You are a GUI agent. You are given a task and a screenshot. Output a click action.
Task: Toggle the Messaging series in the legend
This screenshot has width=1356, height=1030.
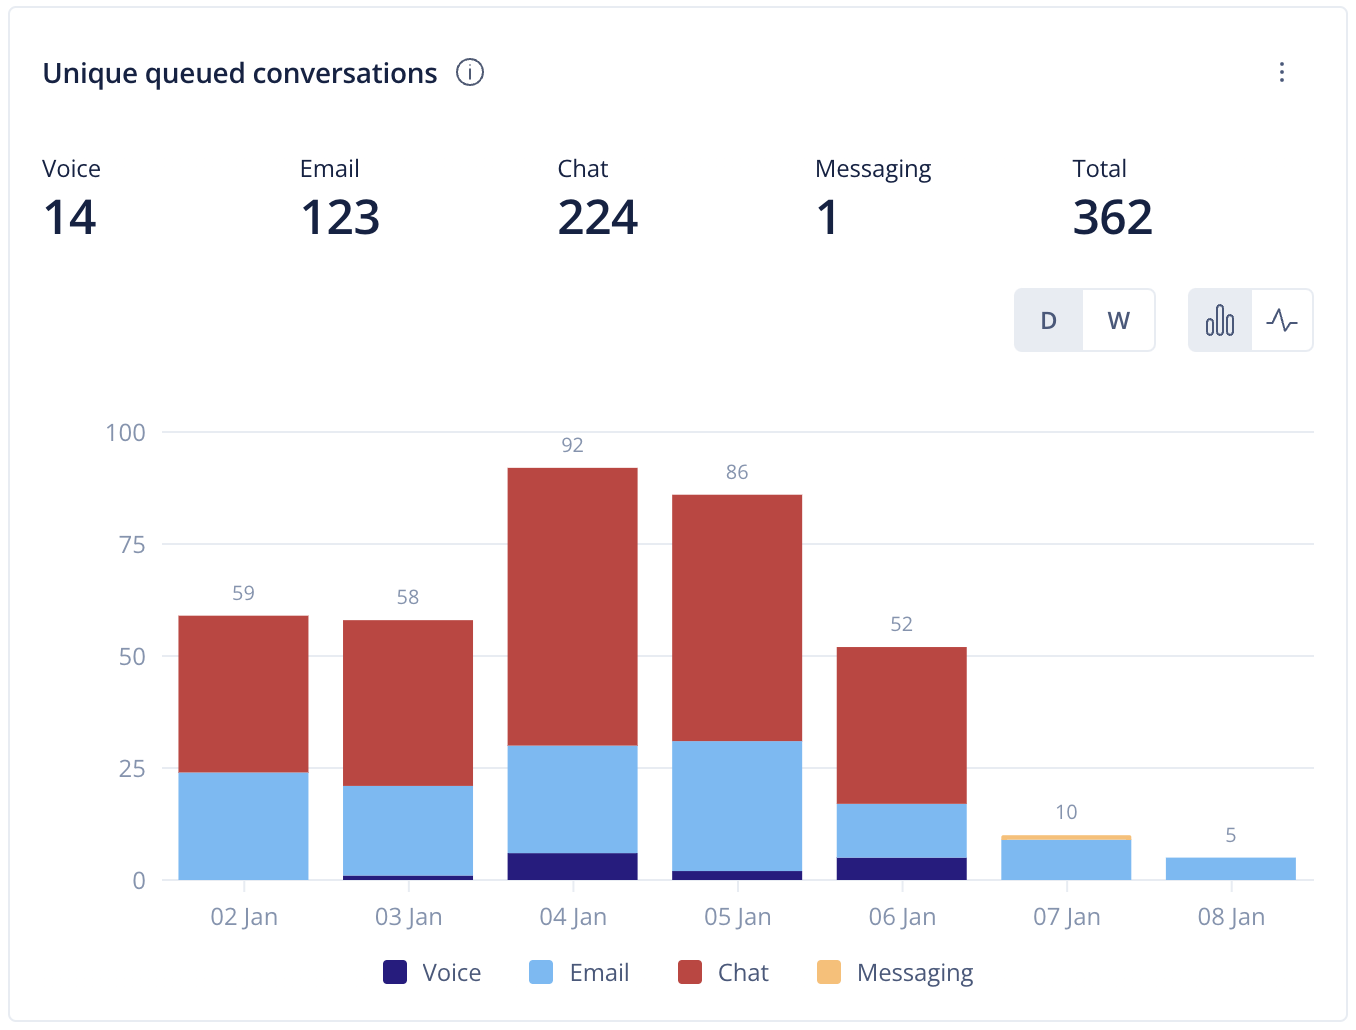click(x=895, y=972)
